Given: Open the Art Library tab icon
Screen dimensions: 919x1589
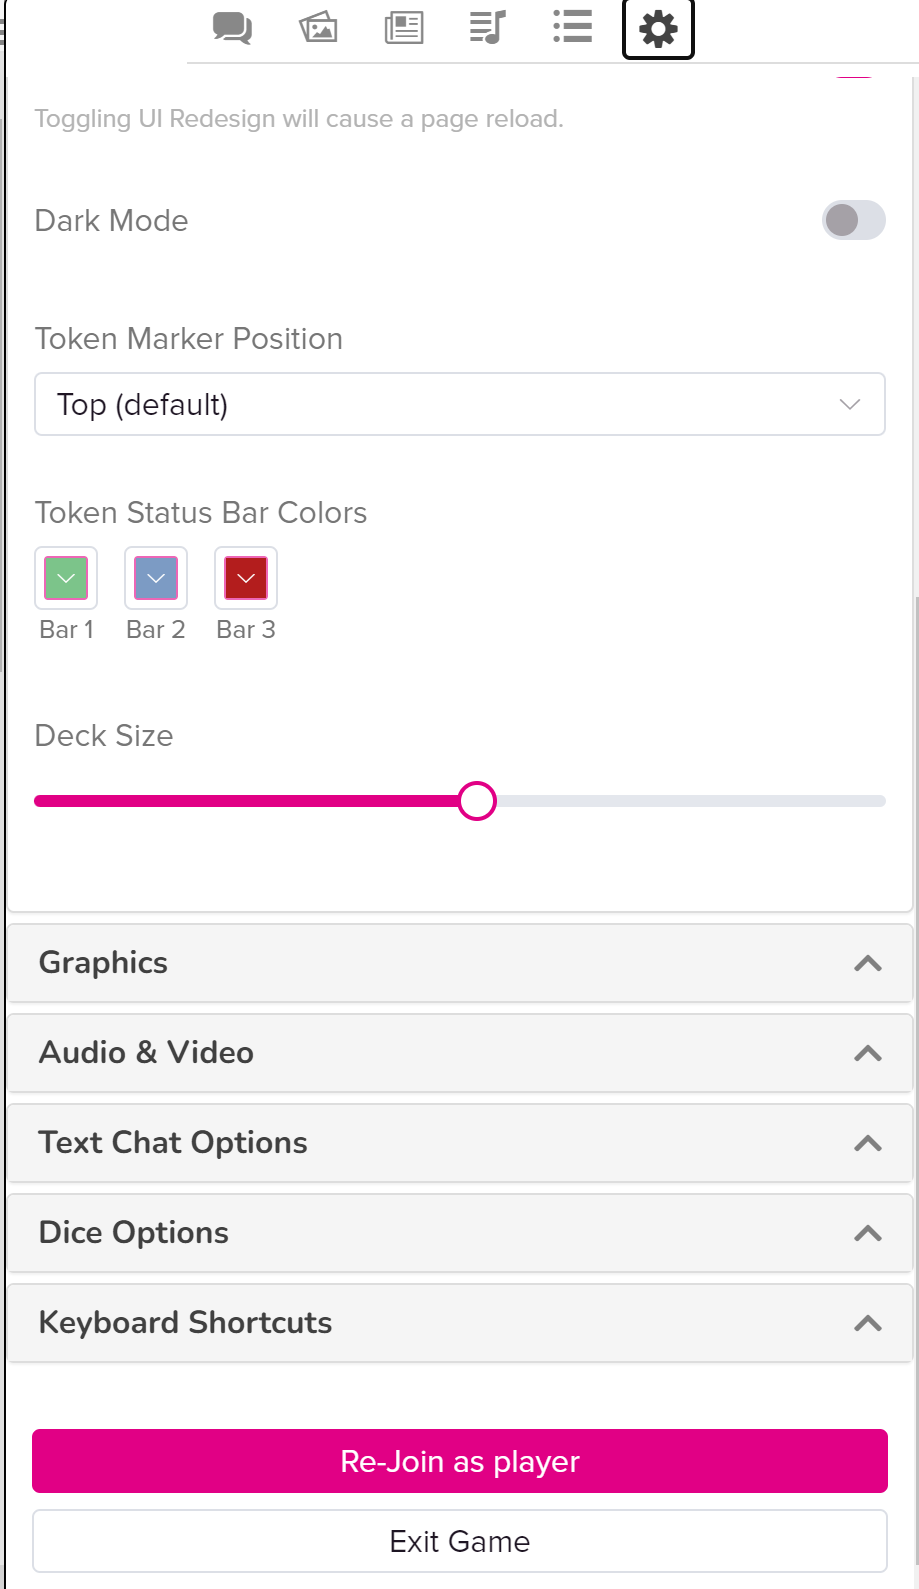Looking at the screenshot, I should (318, 27).
